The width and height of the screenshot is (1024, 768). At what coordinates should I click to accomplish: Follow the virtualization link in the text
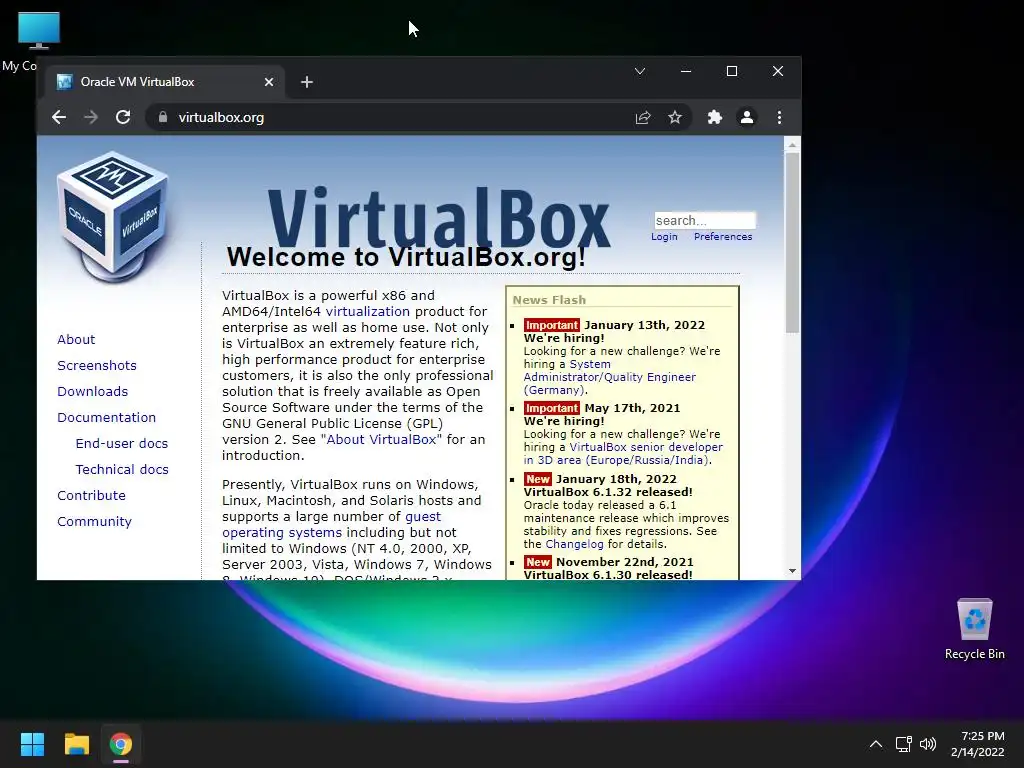tap(368, 312)
